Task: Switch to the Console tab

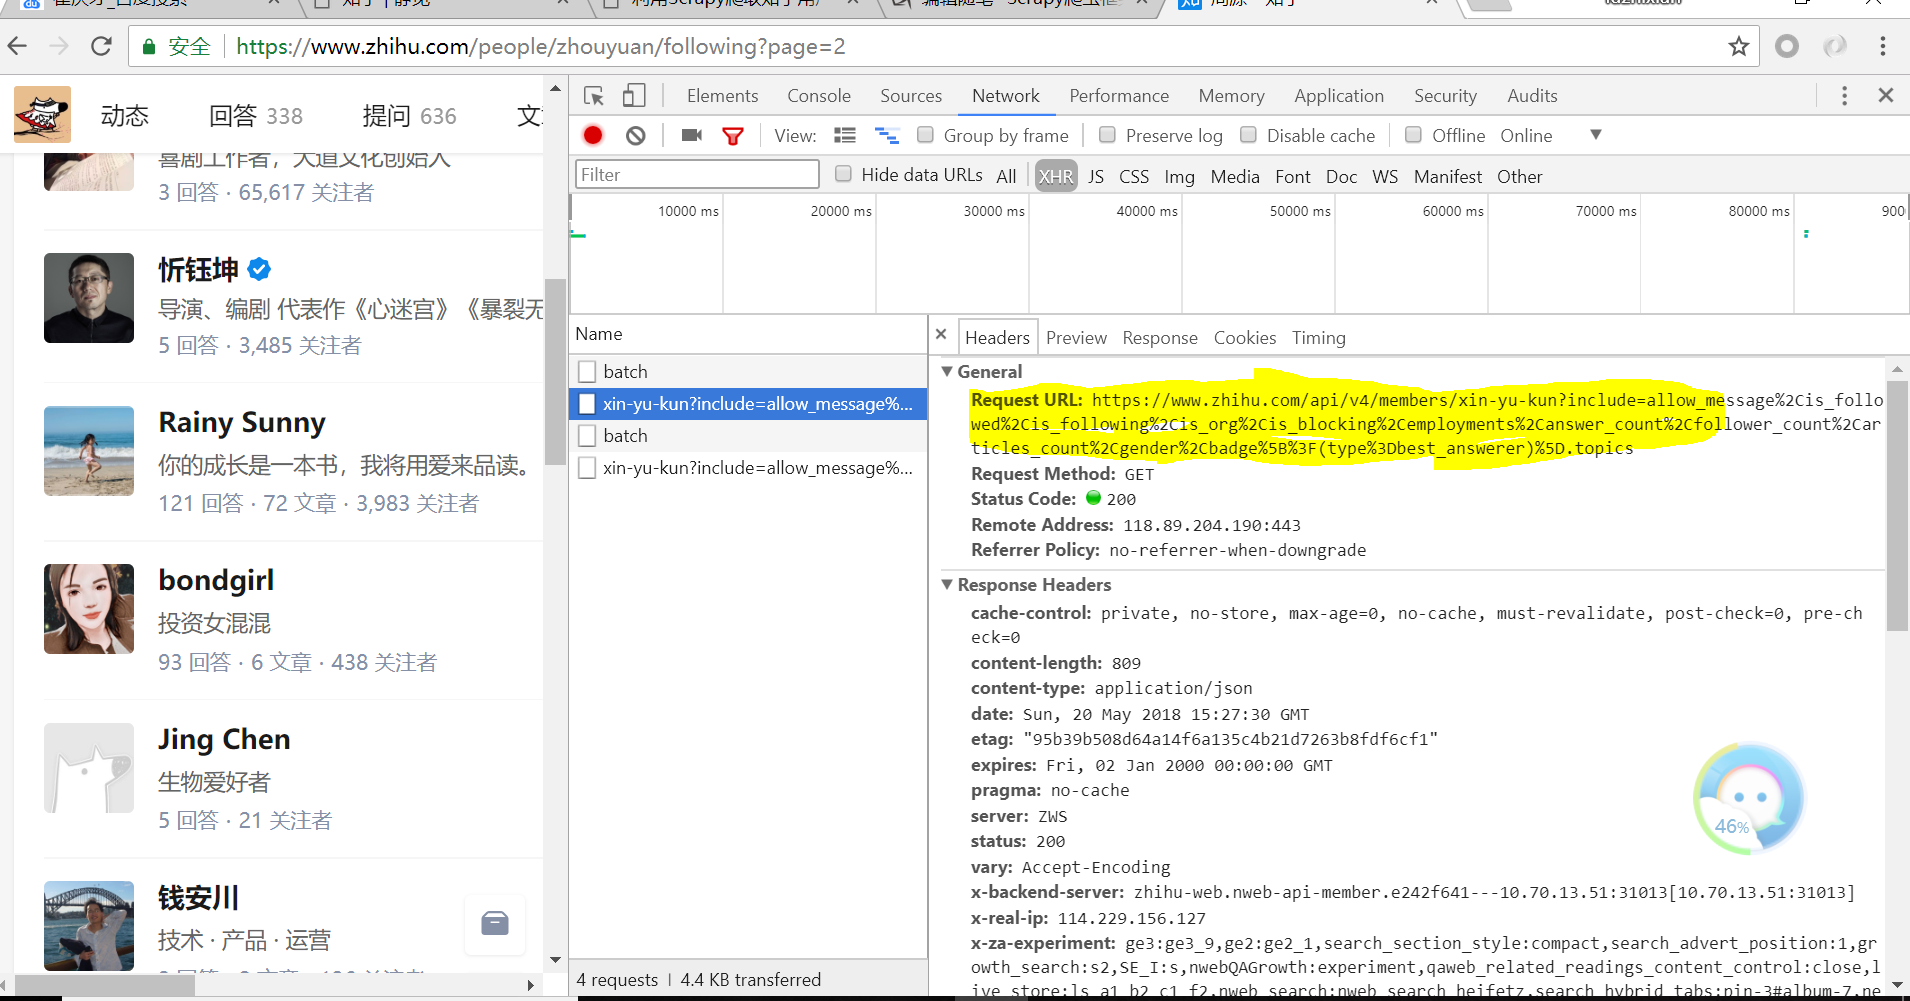Action: pyautogui.click(x=819, y=96)
